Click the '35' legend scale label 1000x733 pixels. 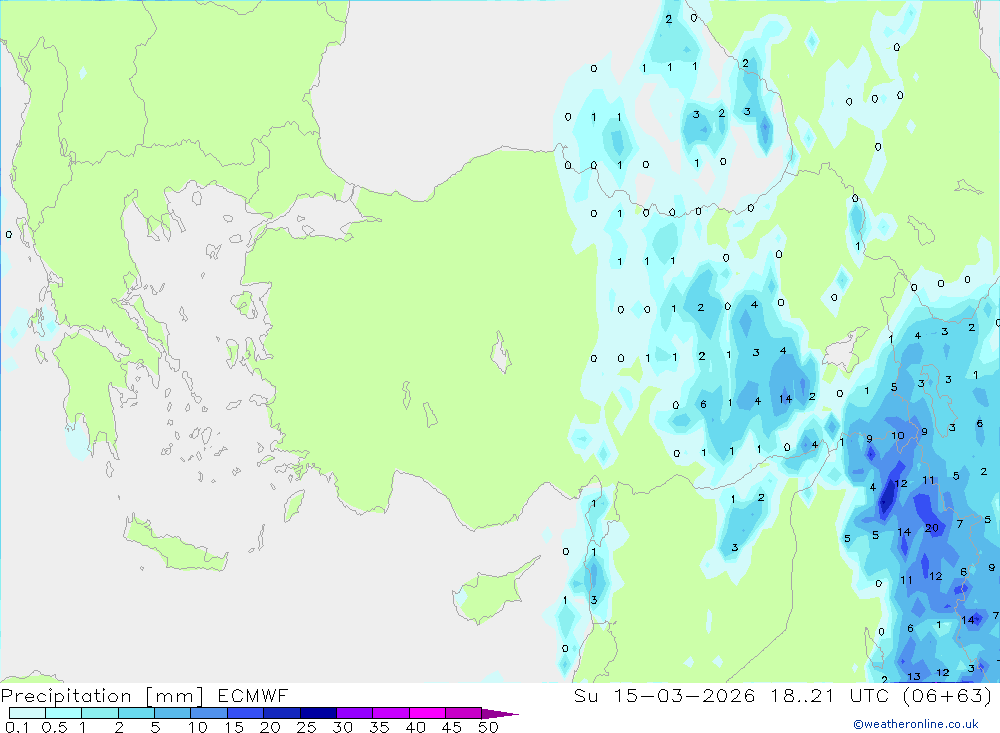pos(379,727)
